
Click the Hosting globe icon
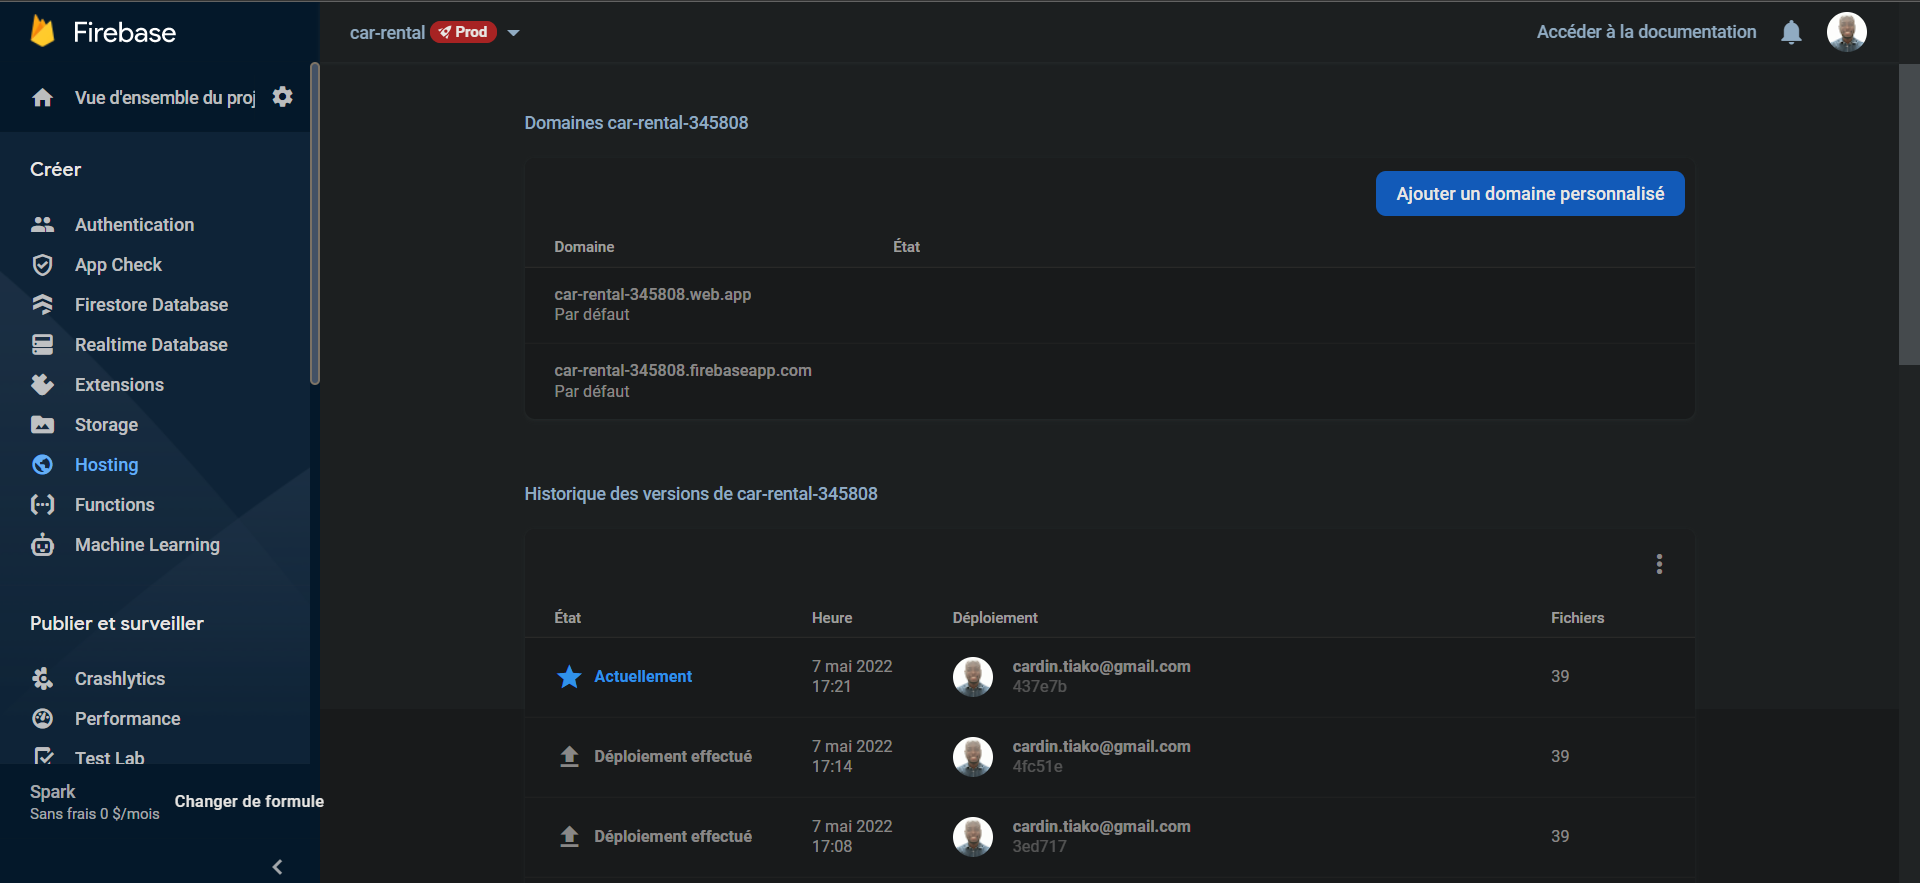tap(42, 464)
